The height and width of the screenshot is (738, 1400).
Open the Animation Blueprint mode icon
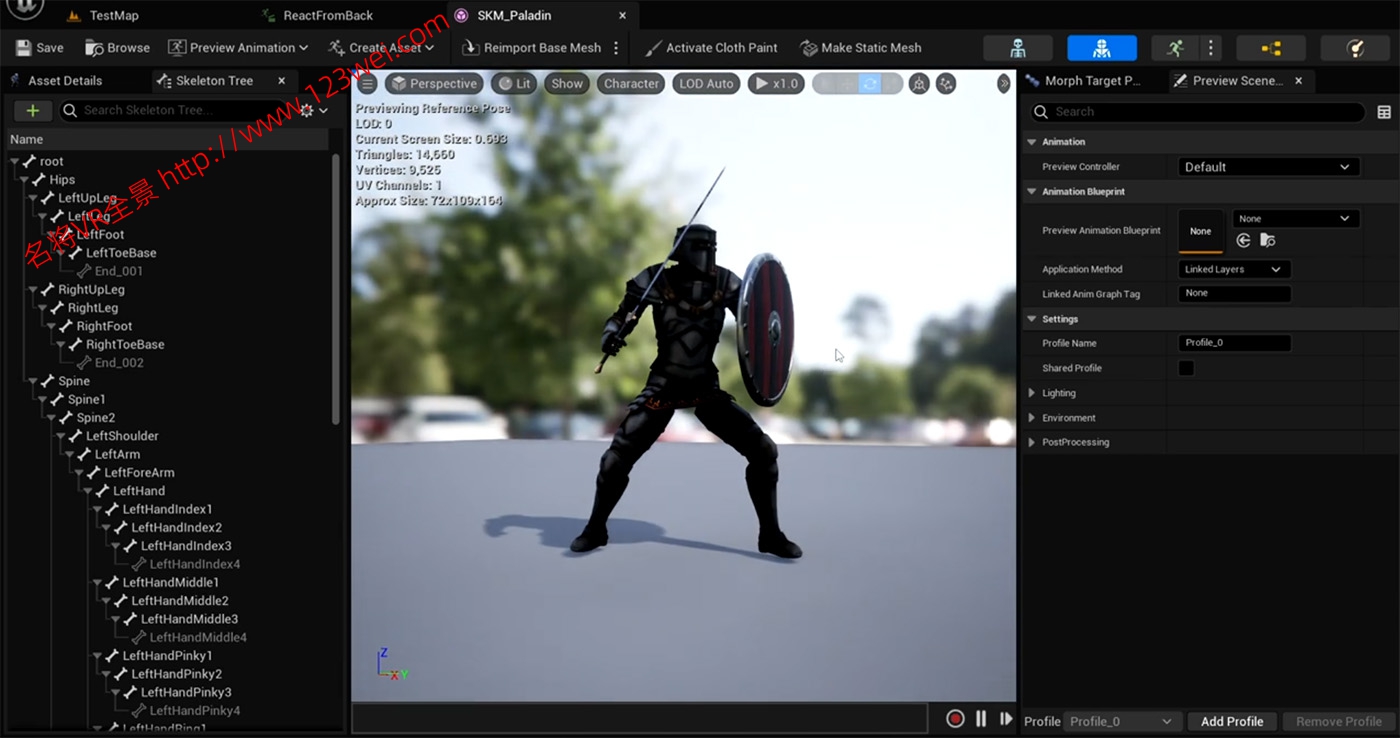tap(1270, 48)
